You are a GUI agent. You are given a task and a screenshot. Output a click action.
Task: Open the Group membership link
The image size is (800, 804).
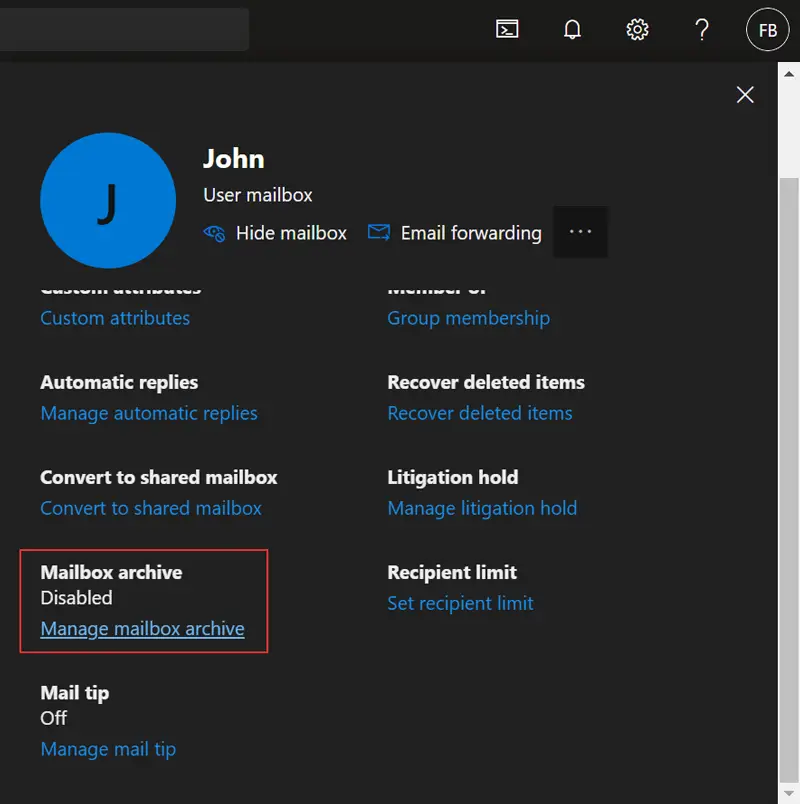(468, 318)
